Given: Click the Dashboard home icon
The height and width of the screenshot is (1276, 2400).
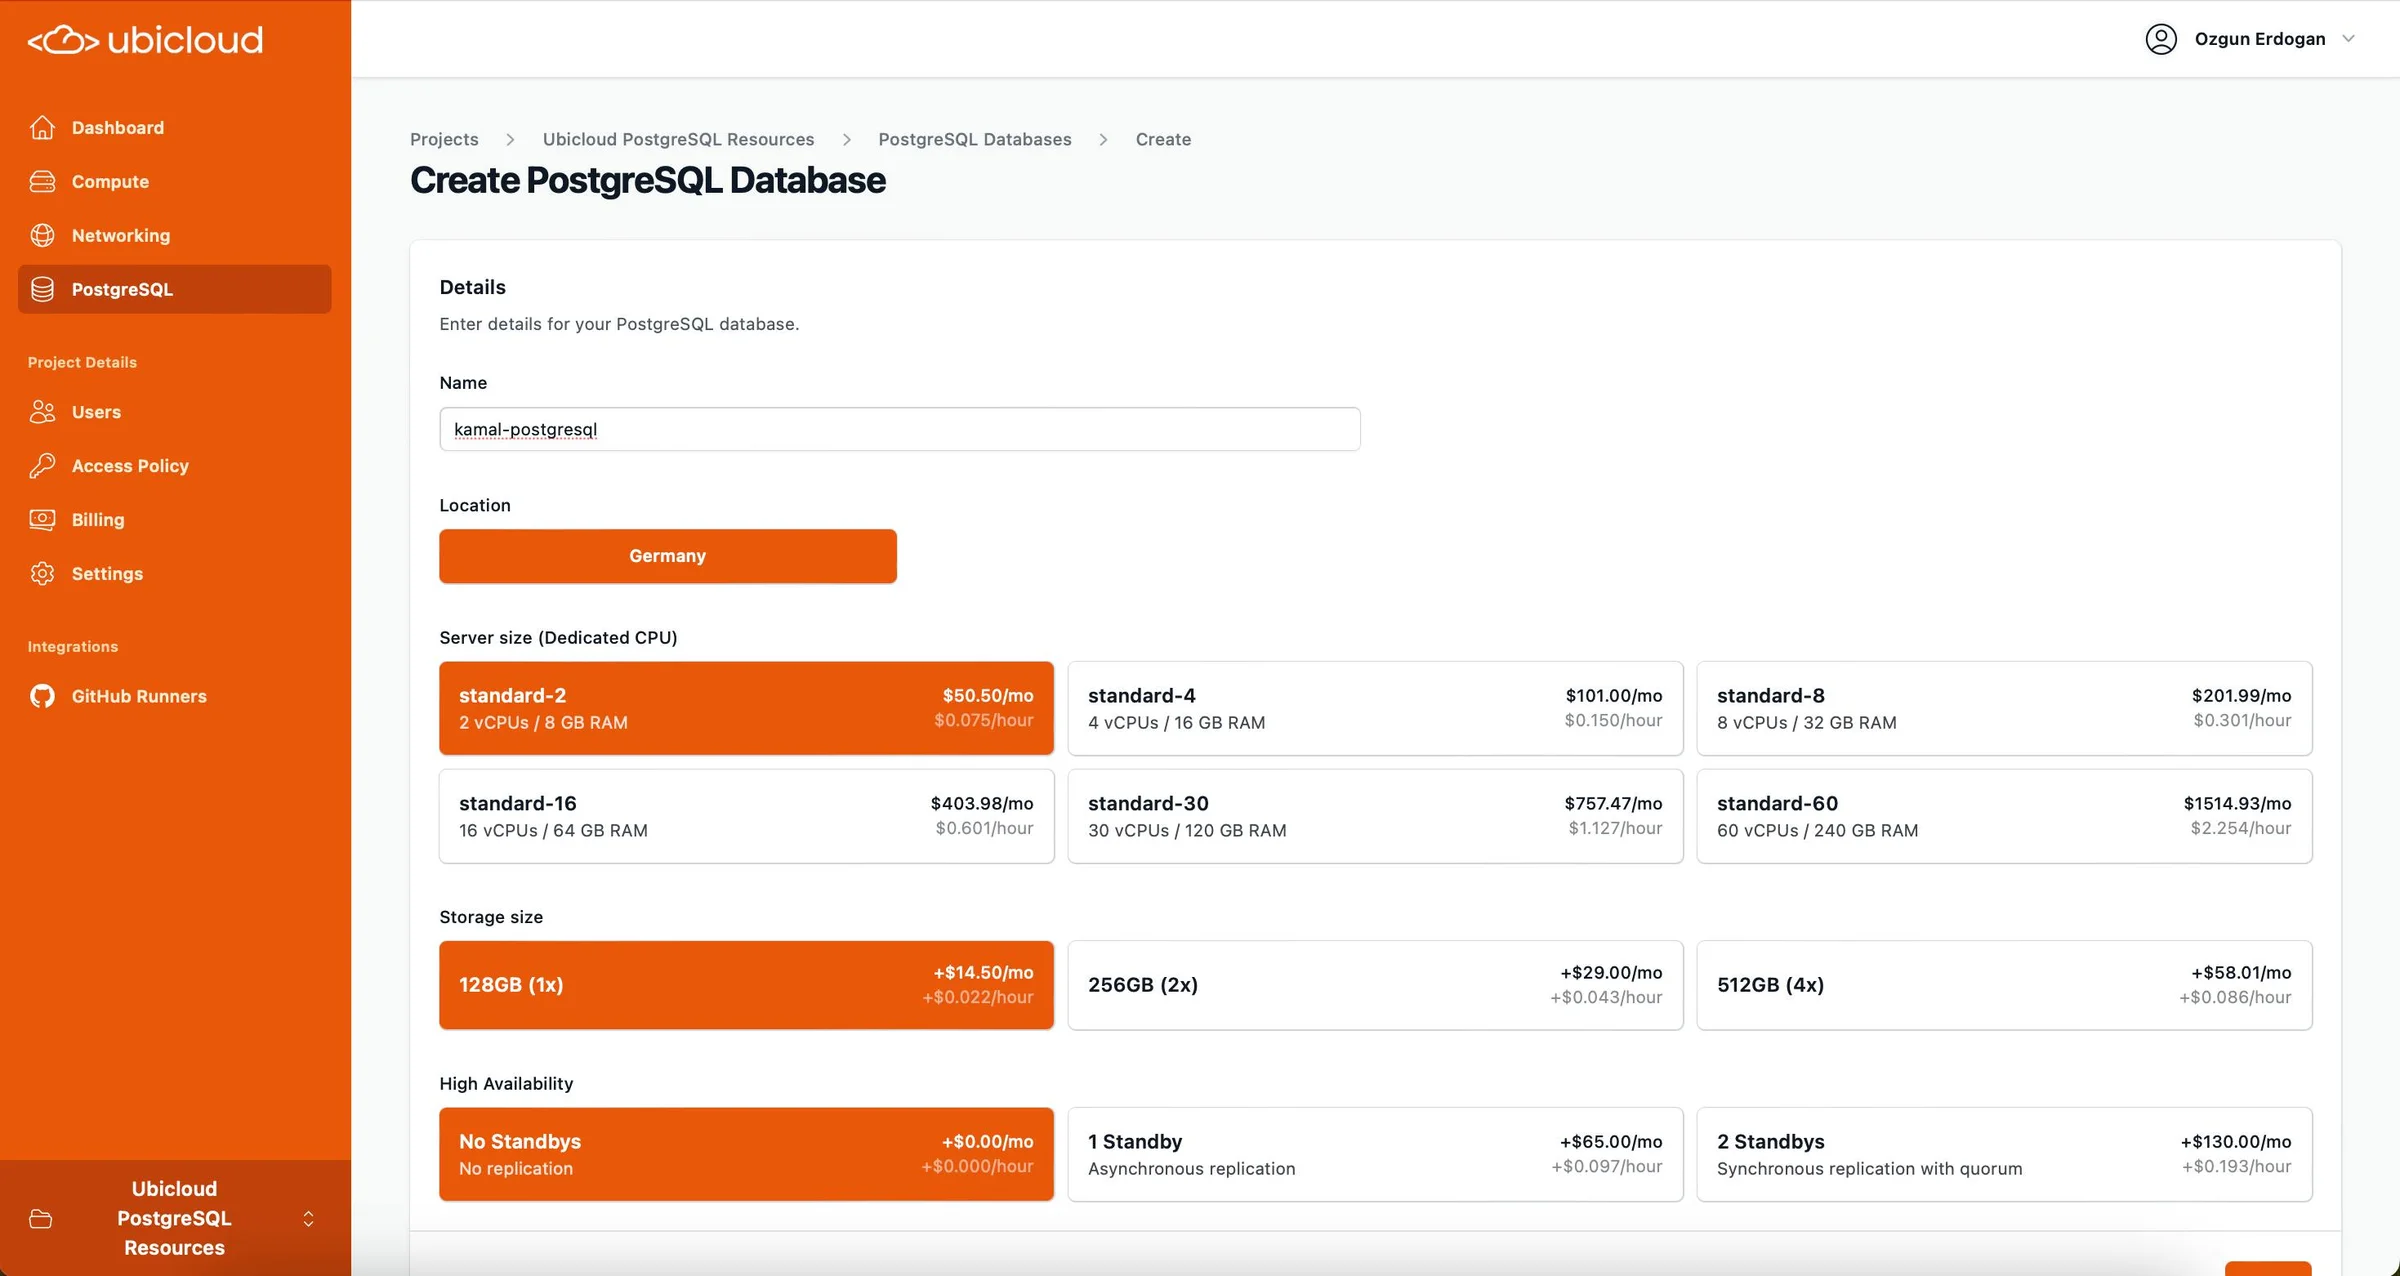Looking at the screenshot, I should point(42,128).
